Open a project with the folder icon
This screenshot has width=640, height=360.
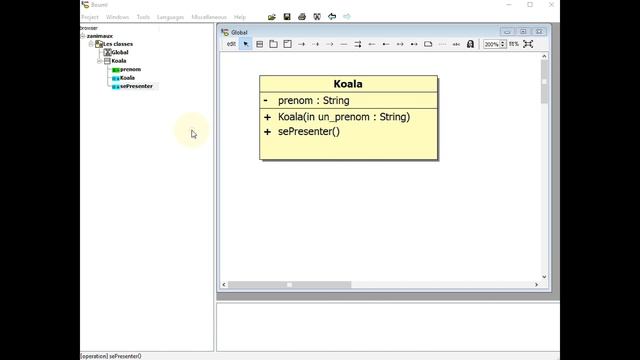tap(272, 17)
